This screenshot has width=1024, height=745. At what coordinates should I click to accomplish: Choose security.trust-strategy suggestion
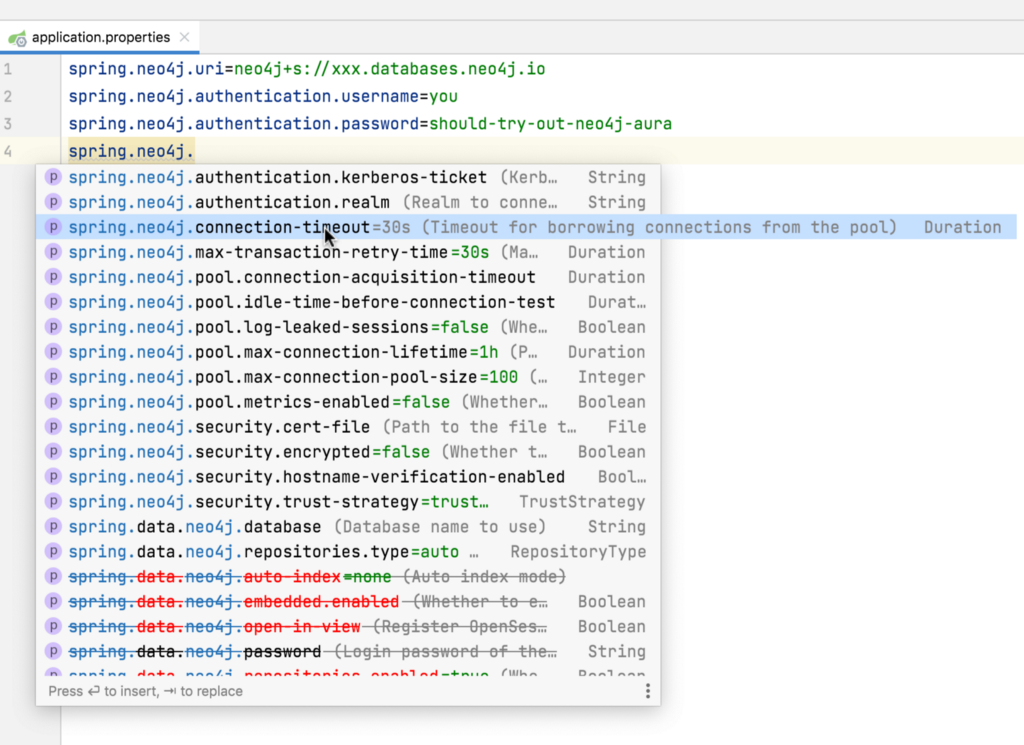pos(348,502)
